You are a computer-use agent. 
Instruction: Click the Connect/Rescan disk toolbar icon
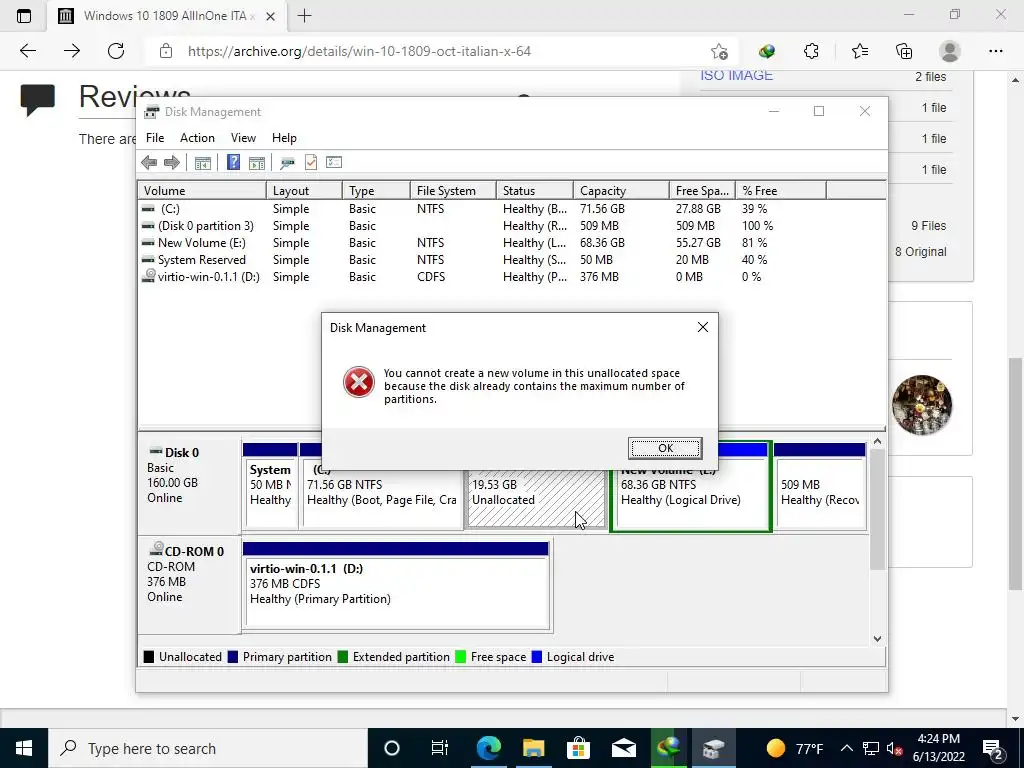[x=287, y=163]
